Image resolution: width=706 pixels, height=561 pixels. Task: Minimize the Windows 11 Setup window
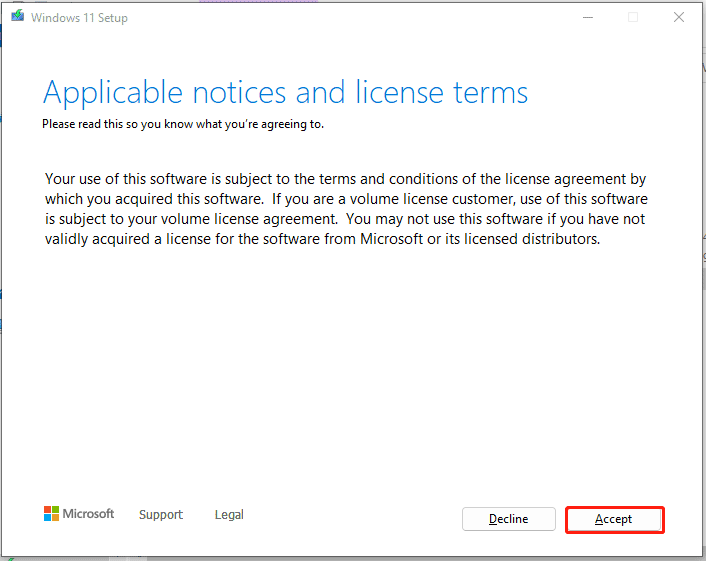(x=588, y=18)
